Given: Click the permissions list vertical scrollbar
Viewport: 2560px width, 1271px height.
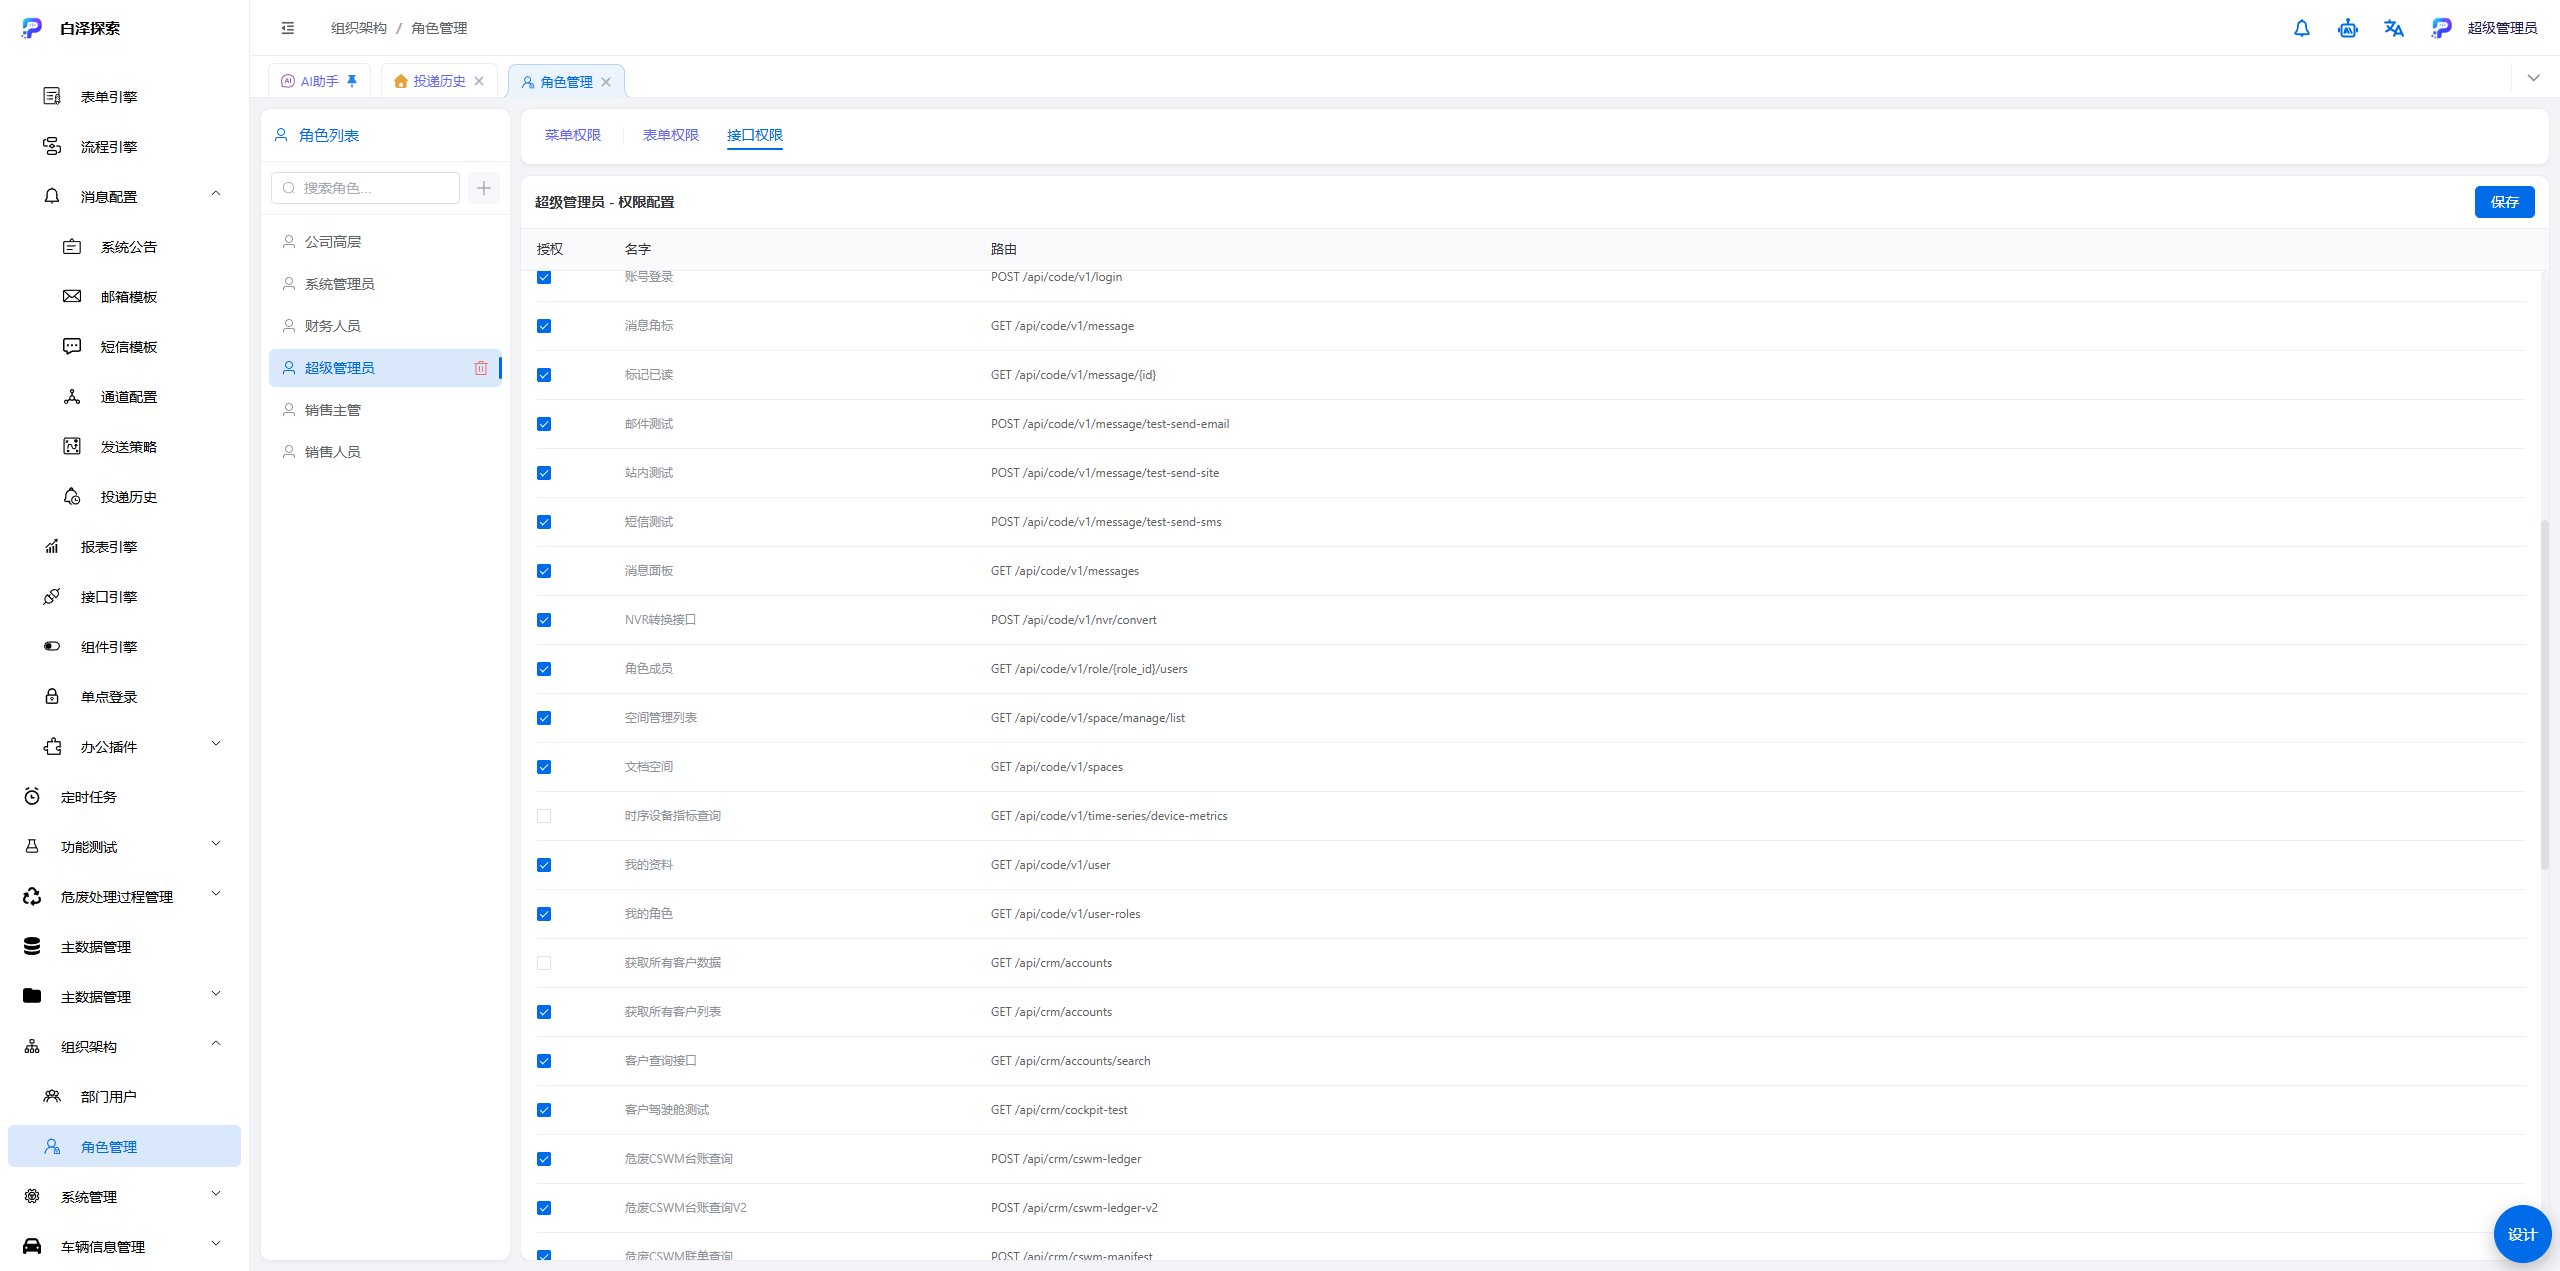Looking at the screenshot, I should point(2544,694).
